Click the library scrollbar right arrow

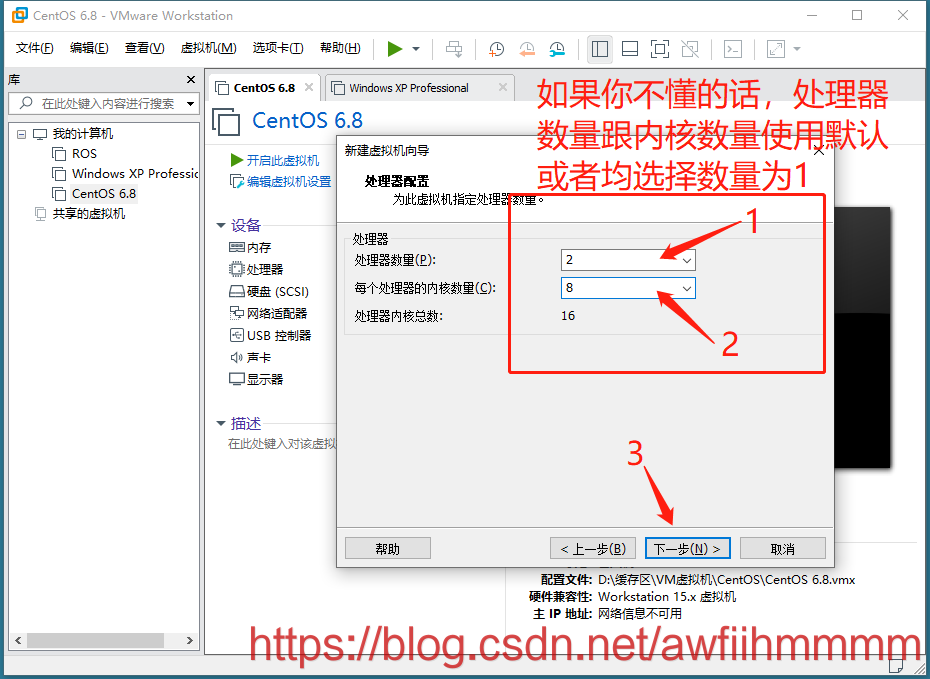(x=190, y=640)
